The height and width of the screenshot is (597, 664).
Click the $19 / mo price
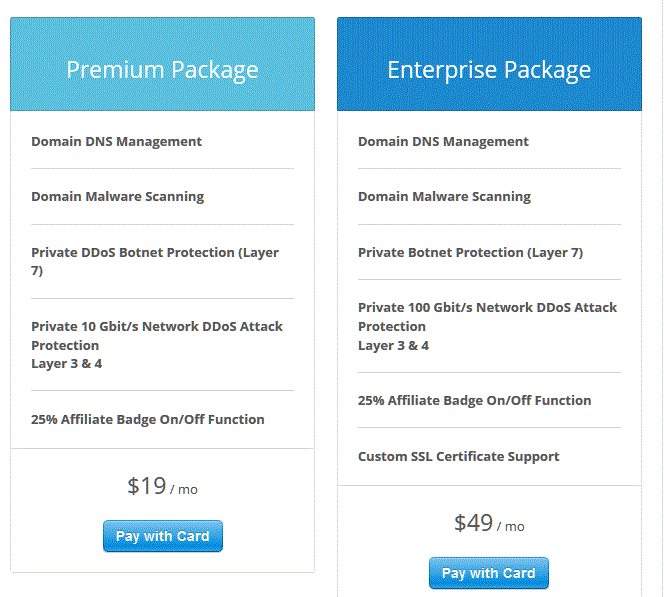(162, 486)
